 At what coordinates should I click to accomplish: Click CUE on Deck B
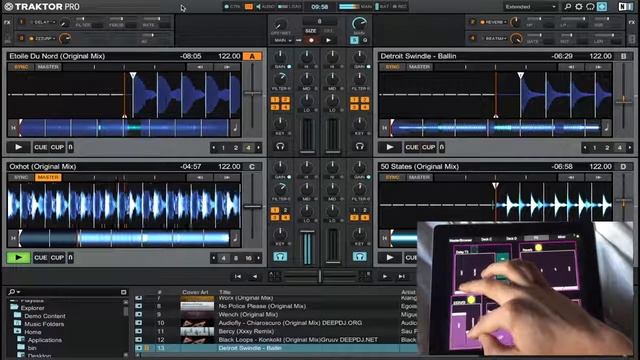coord(412,147)
